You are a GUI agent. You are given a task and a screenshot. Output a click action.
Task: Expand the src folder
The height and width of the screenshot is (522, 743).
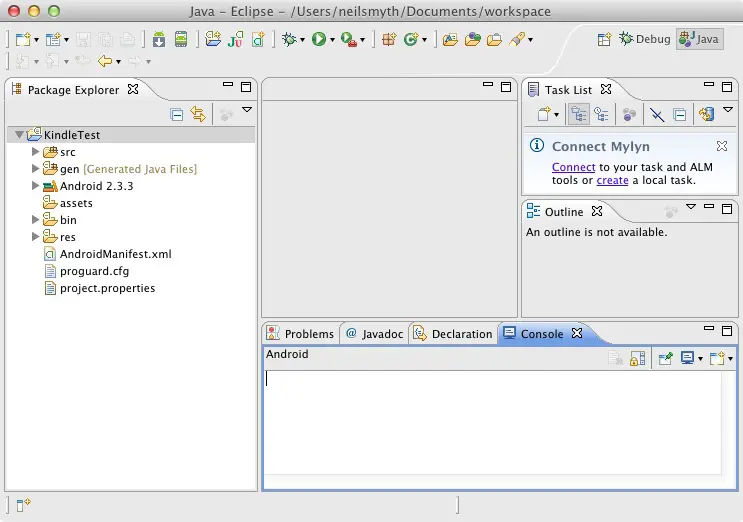click(x=35, y=152)
